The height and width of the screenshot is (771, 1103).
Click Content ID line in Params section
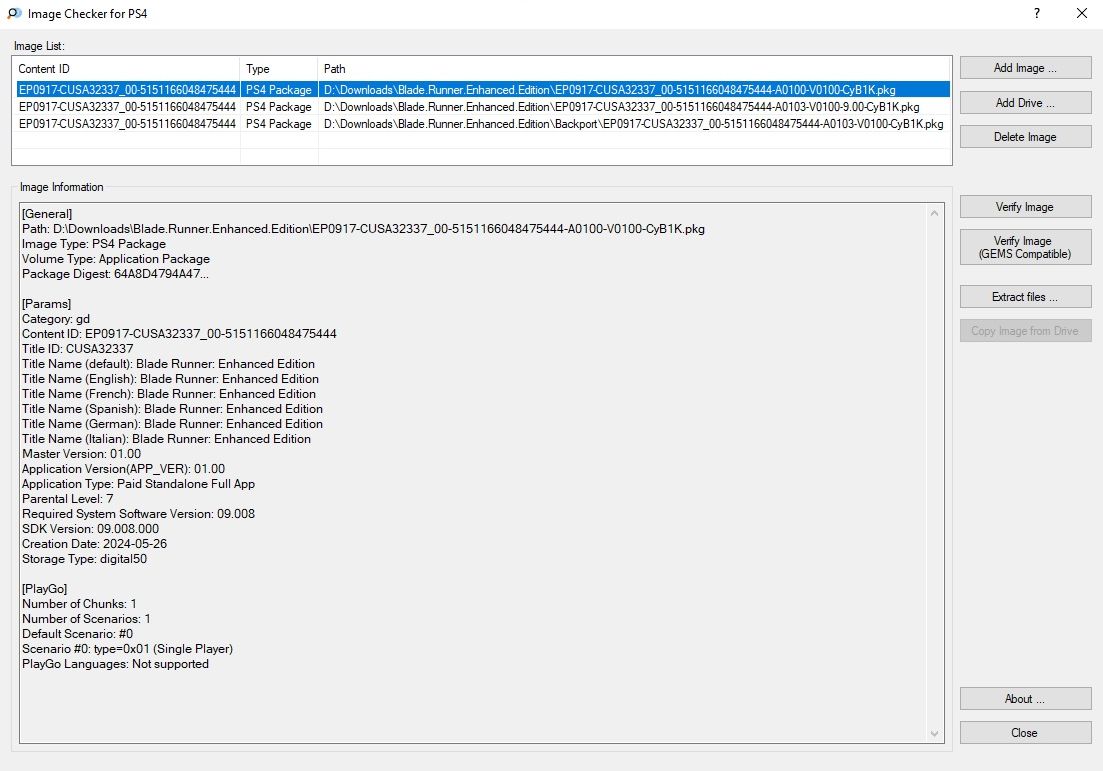[179, 333]
